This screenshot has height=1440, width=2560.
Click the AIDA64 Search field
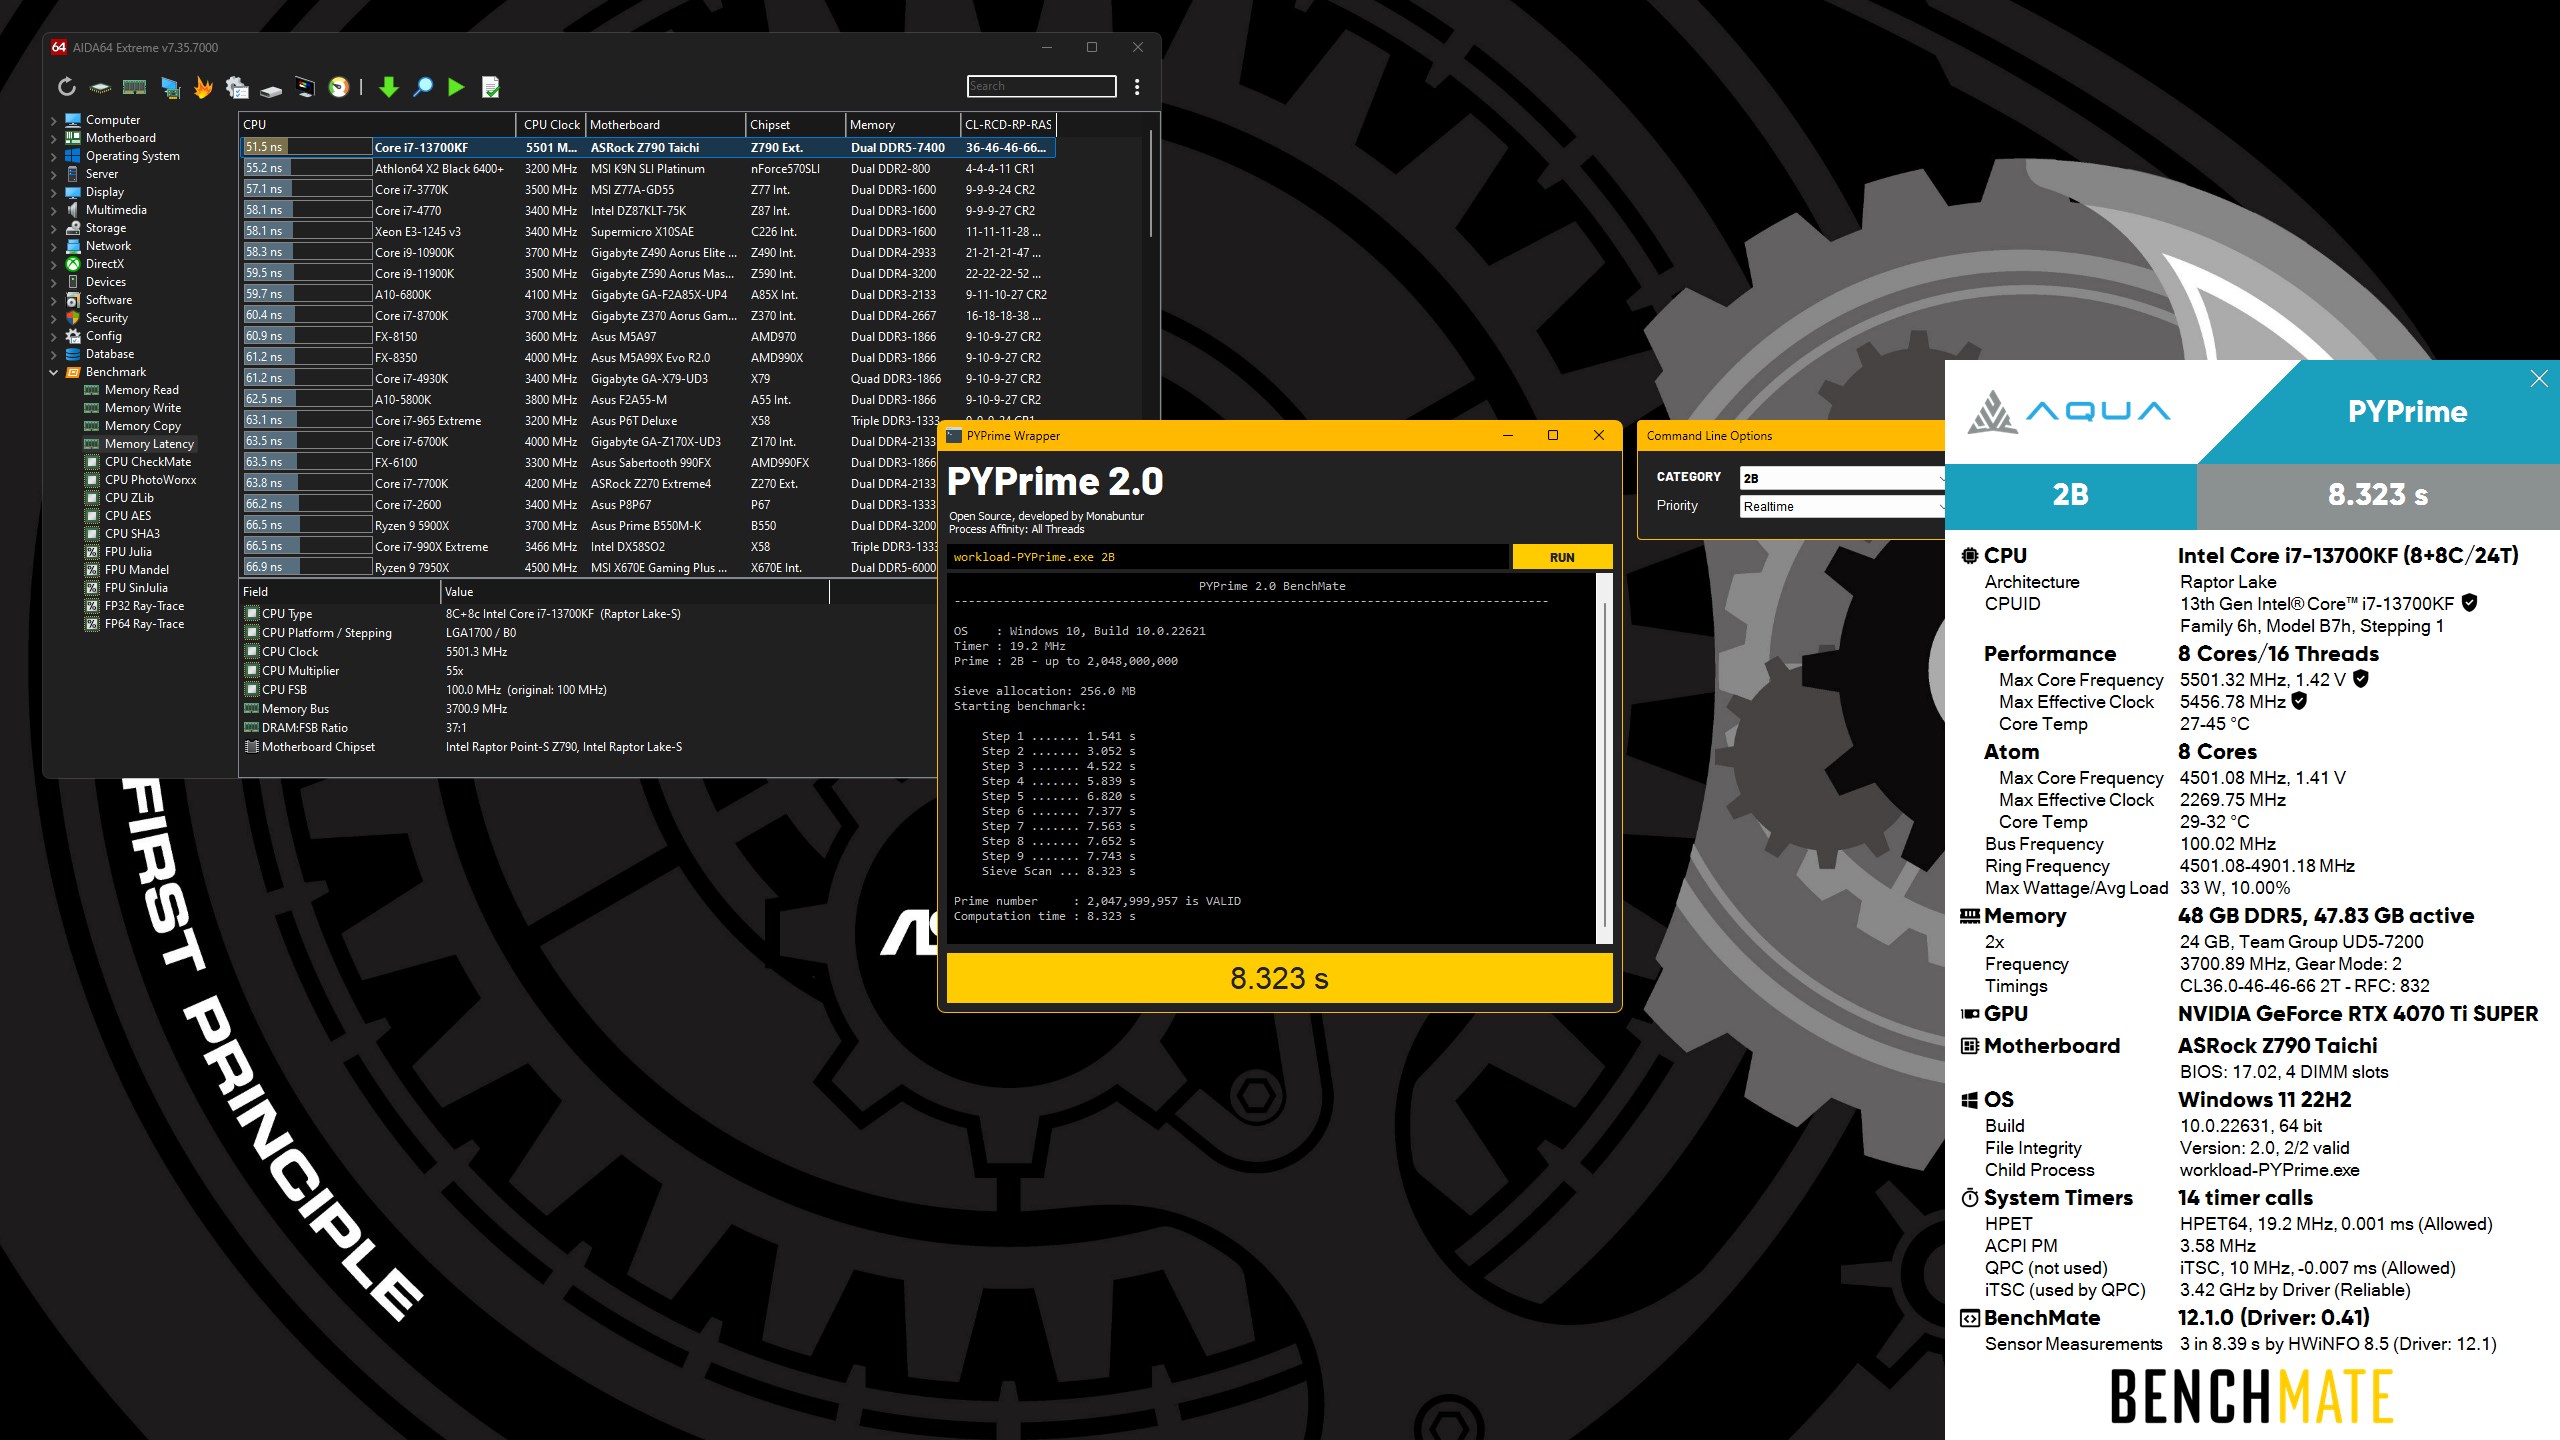pos(1041,86)
